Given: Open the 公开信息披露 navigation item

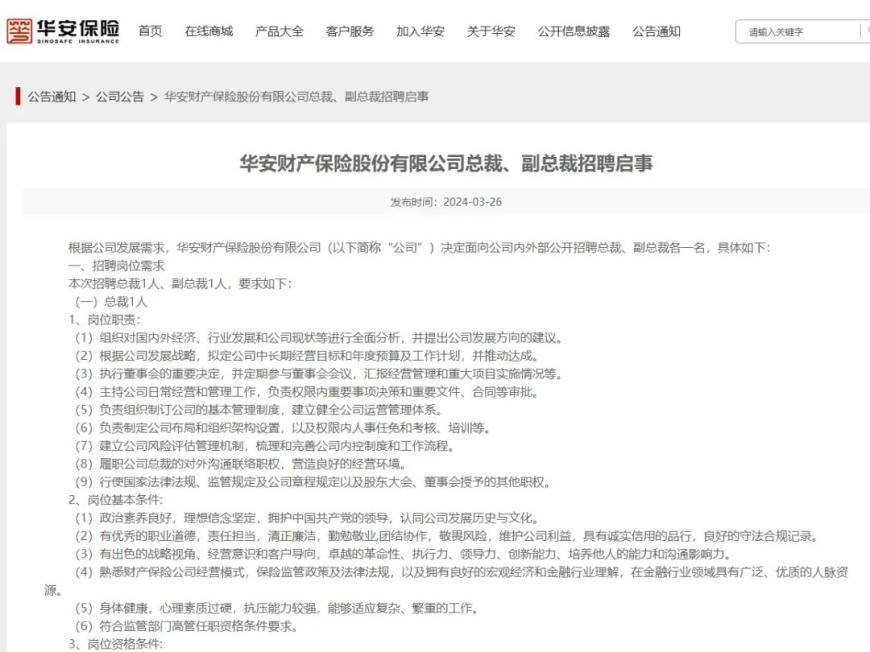Looking at the screenshot, I should (574, 31).
